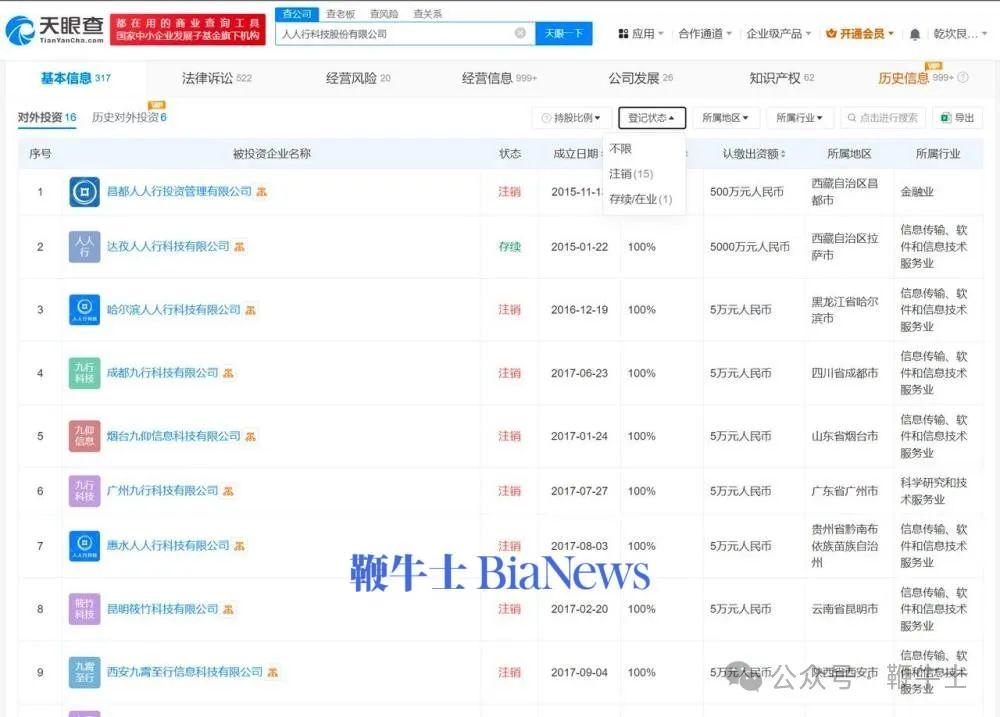This screenshot has height=717, width=1000.
Task: Open the 经营信息 tab
Action: [x=499, y=78]
